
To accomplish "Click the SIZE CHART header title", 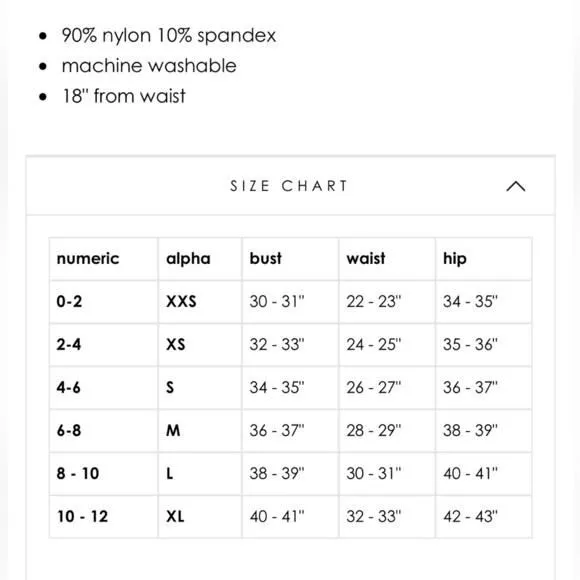I will point(289,186).
